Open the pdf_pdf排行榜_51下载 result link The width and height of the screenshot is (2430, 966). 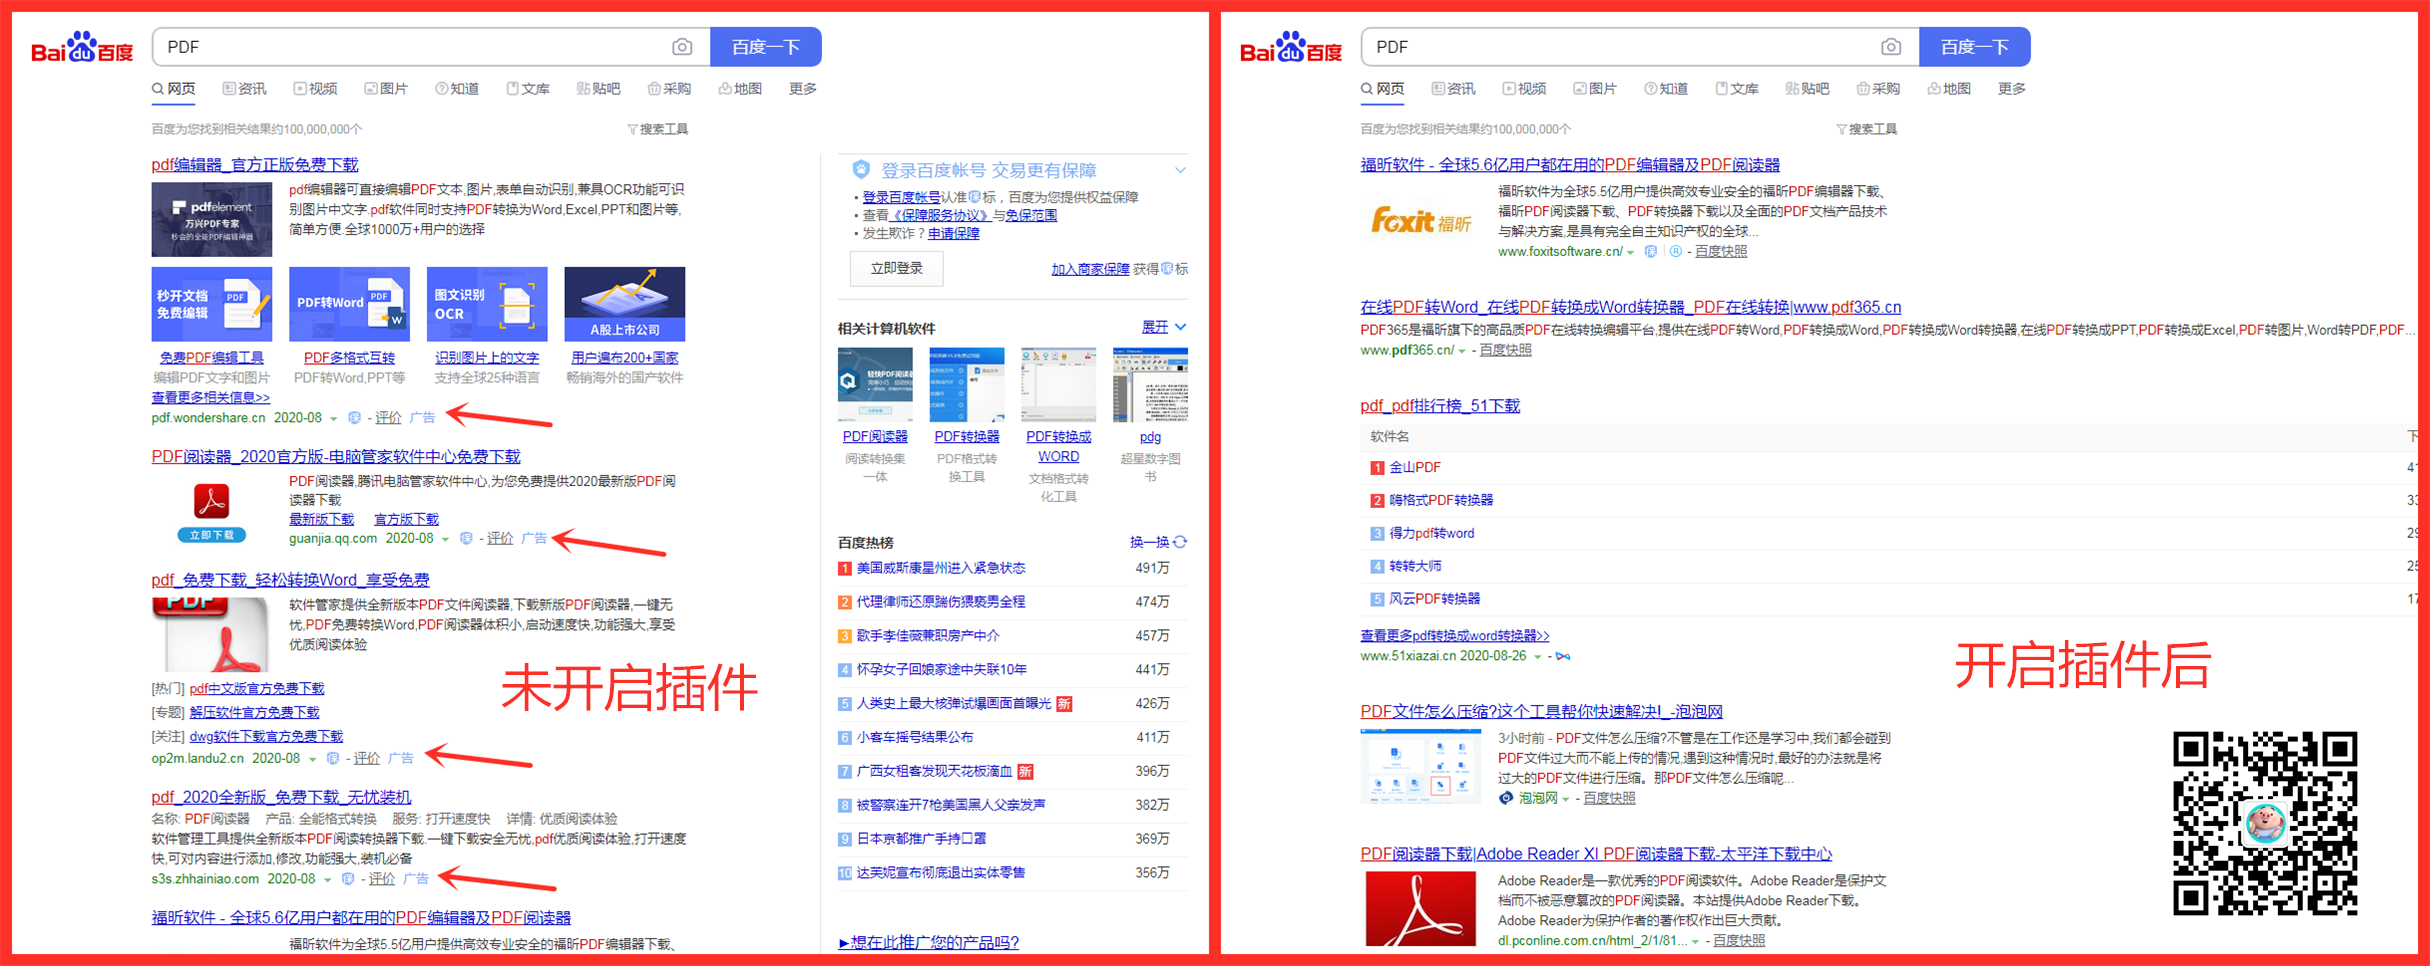pyautogui.click(x=1440, y=406)
